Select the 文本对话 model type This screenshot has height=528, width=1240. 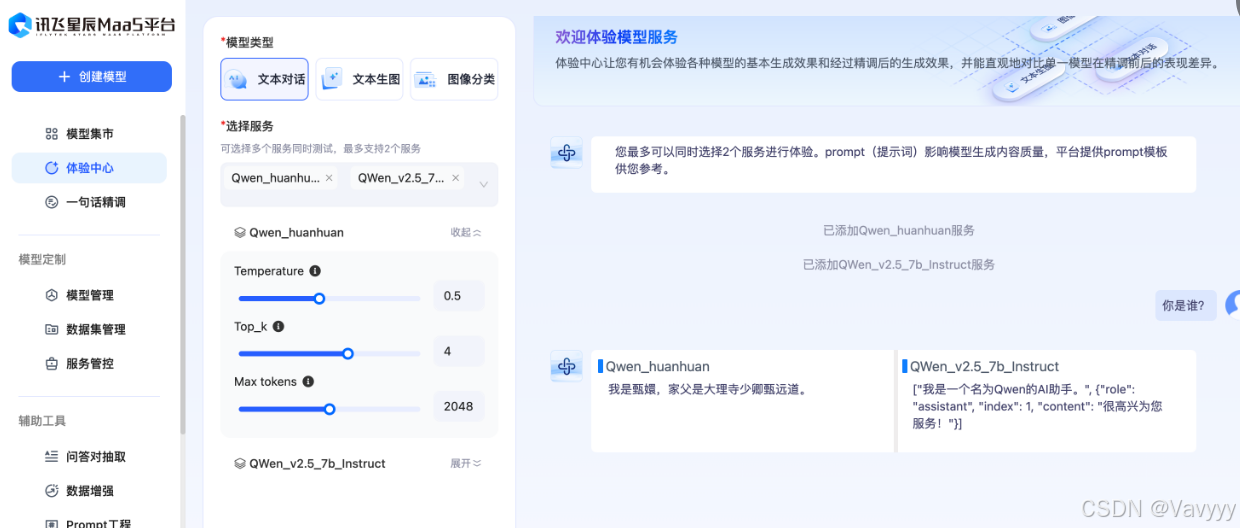[264, 79]
